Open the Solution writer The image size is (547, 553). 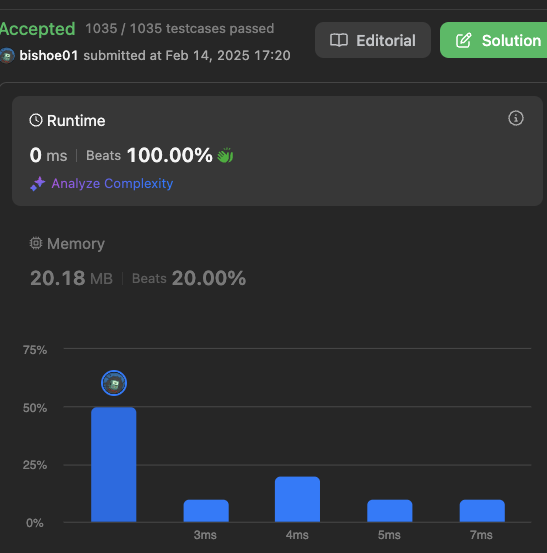494,40
